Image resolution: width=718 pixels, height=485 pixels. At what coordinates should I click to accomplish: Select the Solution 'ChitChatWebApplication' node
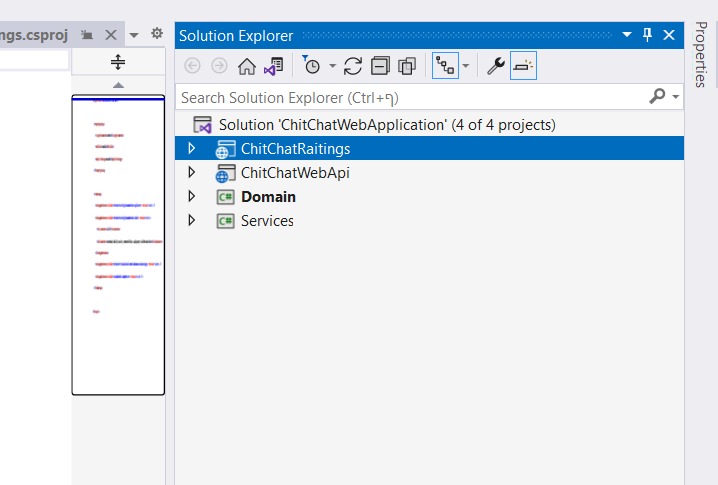[x=387, y=125]
